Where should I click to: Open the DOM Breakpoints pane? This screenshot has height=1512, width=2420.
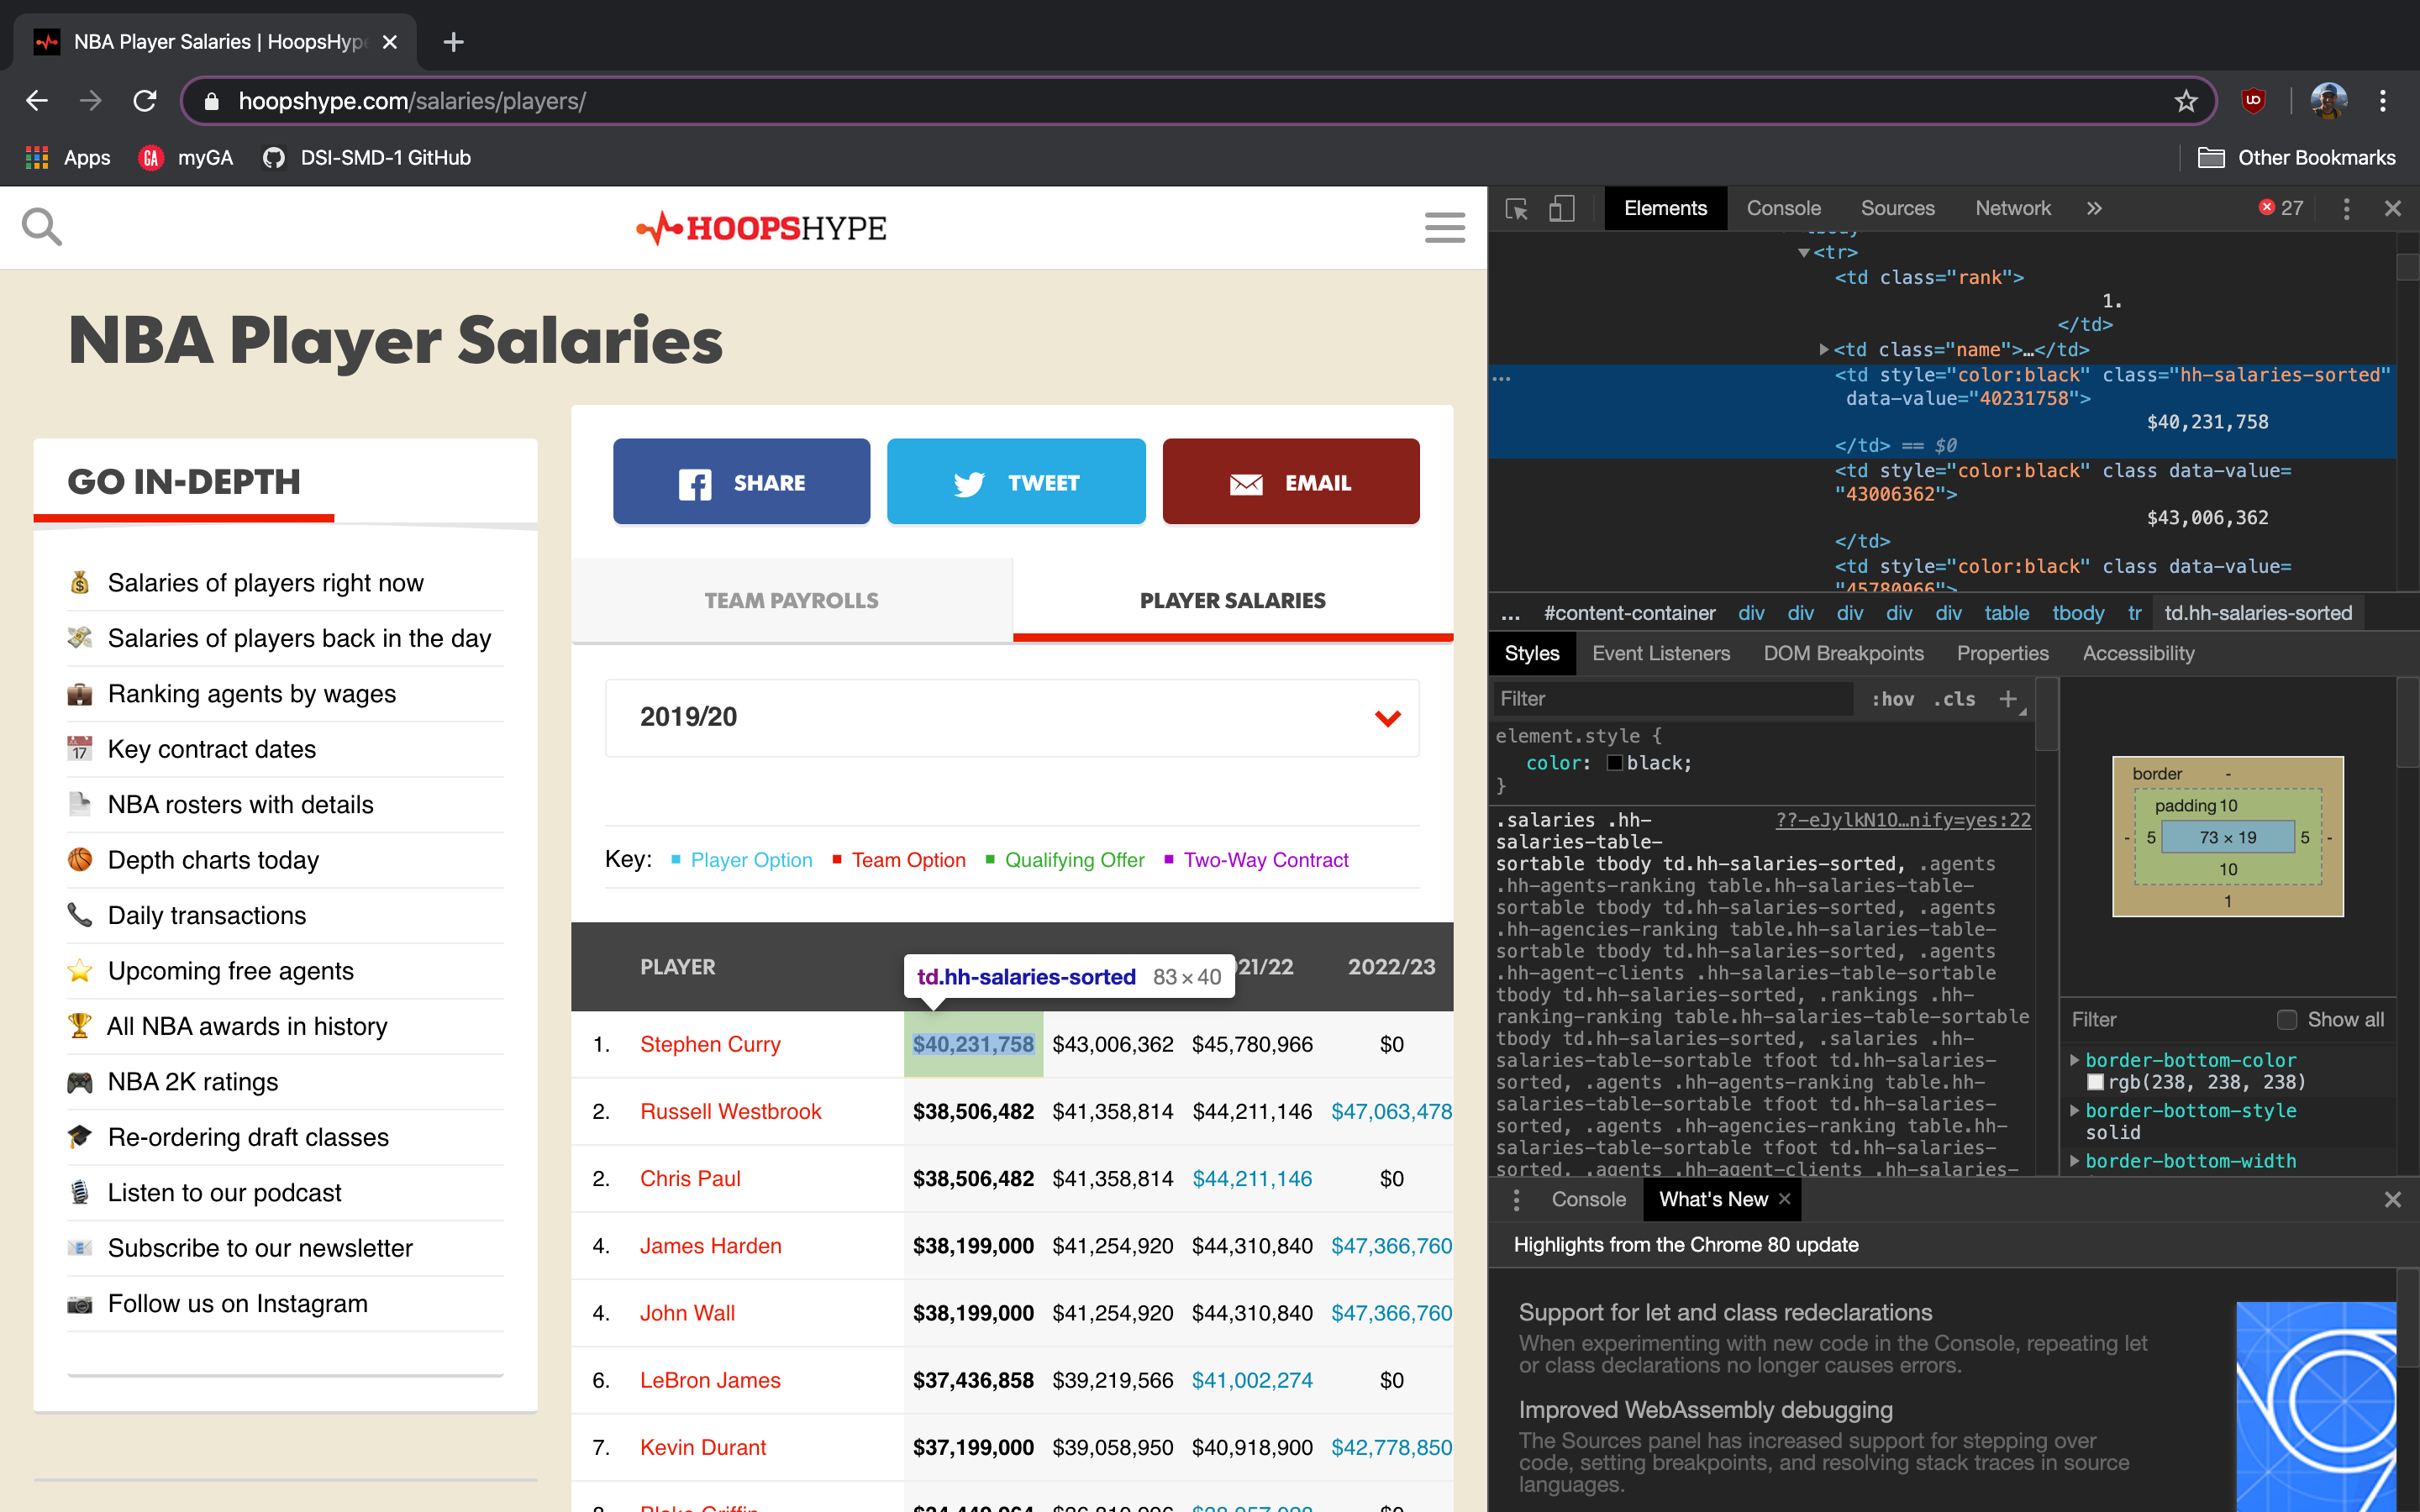point(1843,653)
